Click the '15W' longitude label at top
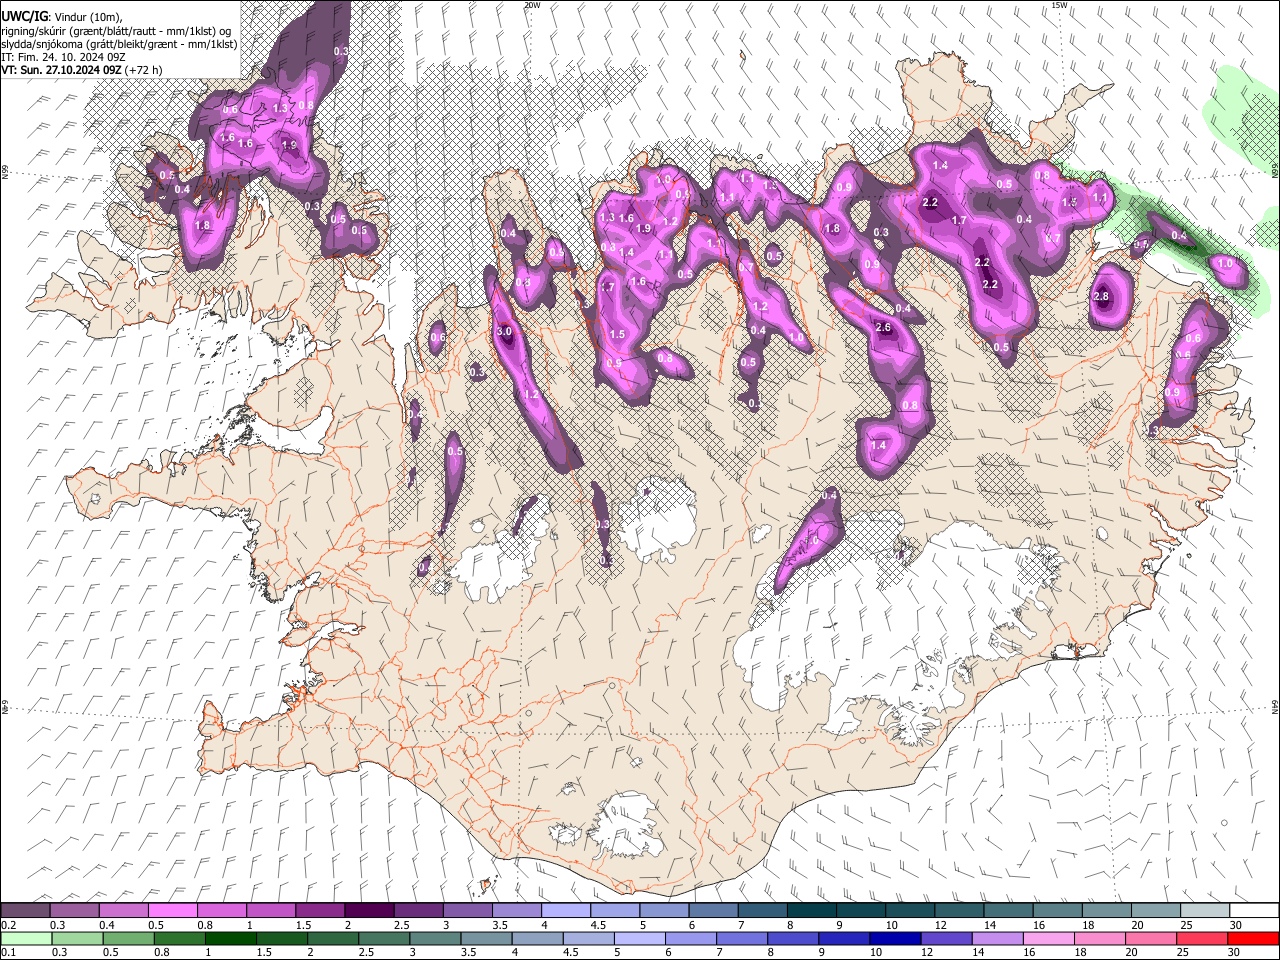The image size is (1280, 960). (1058, 5)
